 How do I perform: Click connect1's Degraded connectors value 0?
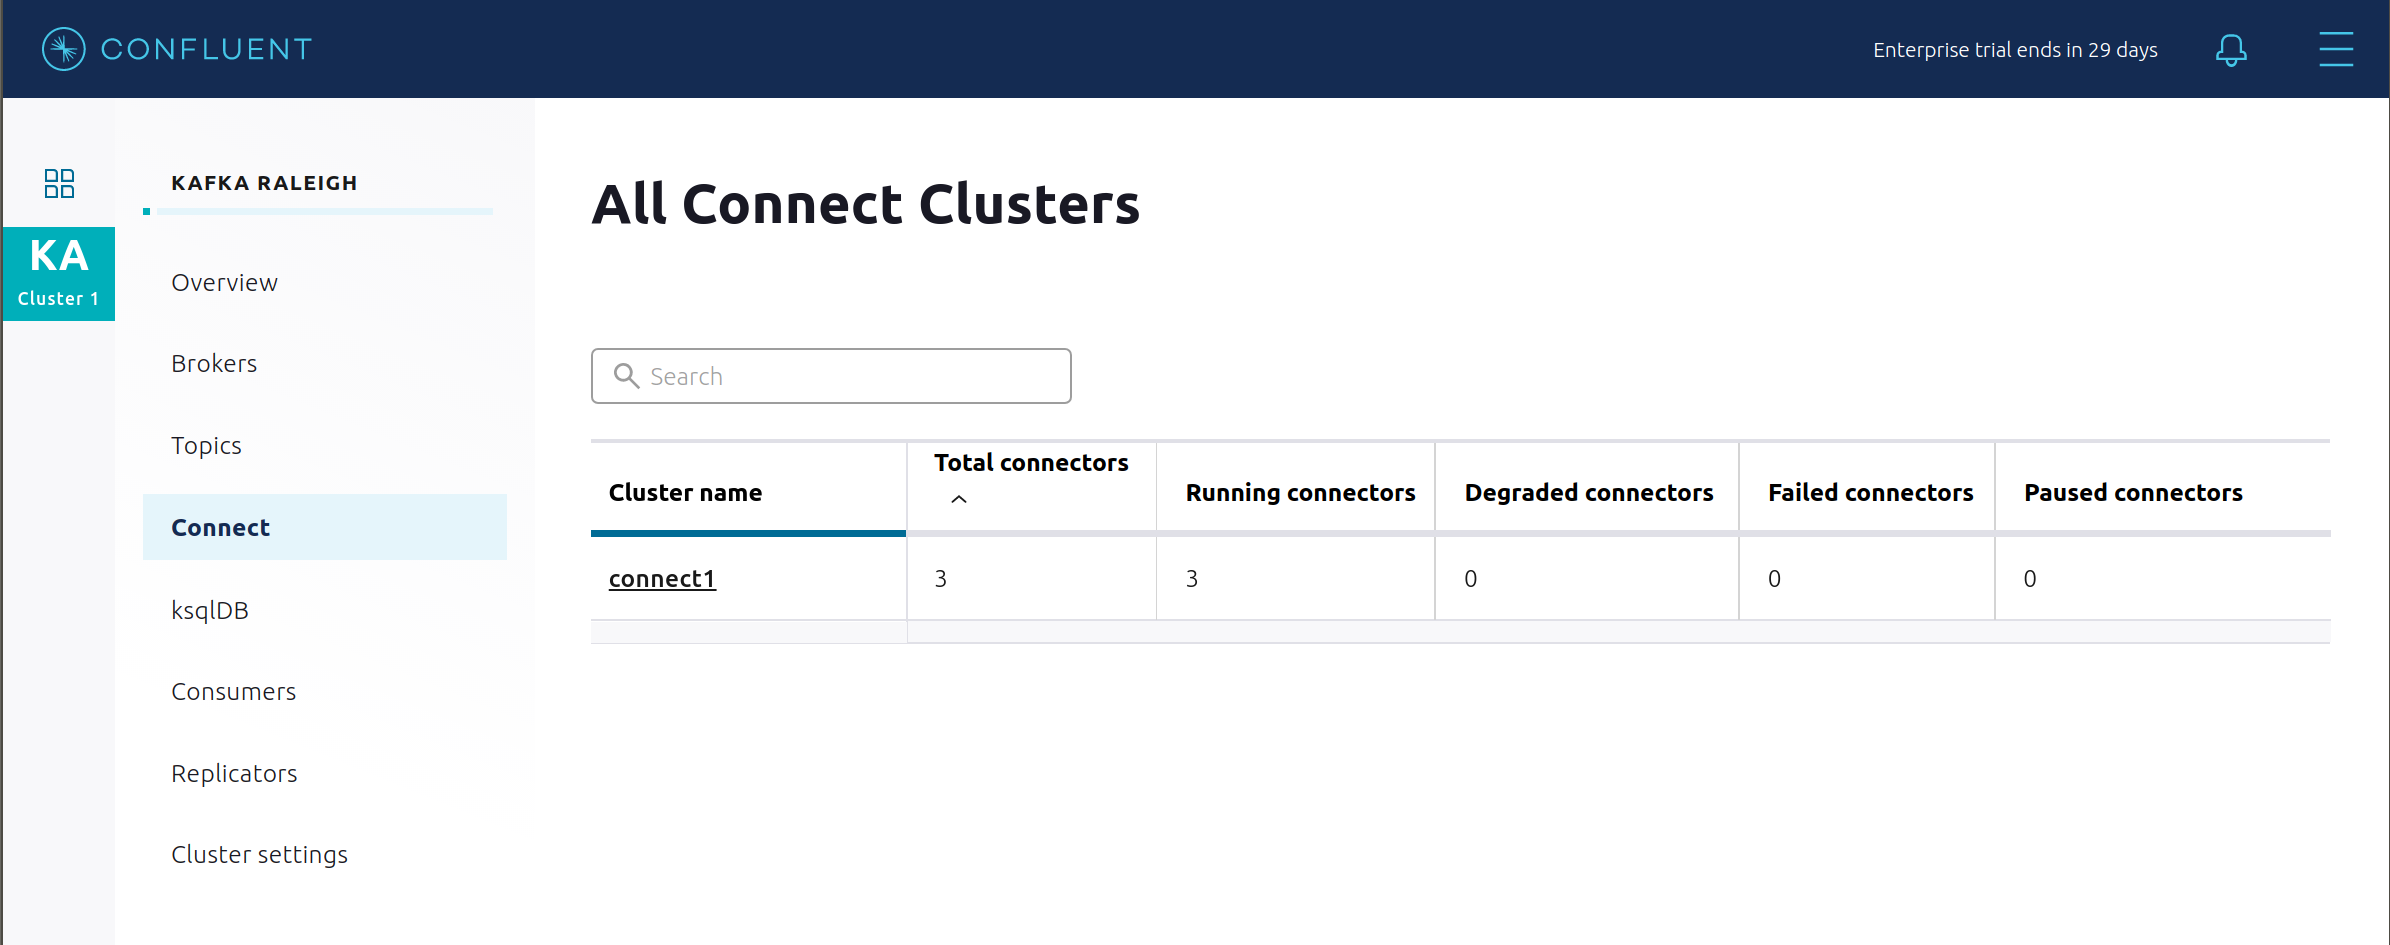coord(1471,579)
